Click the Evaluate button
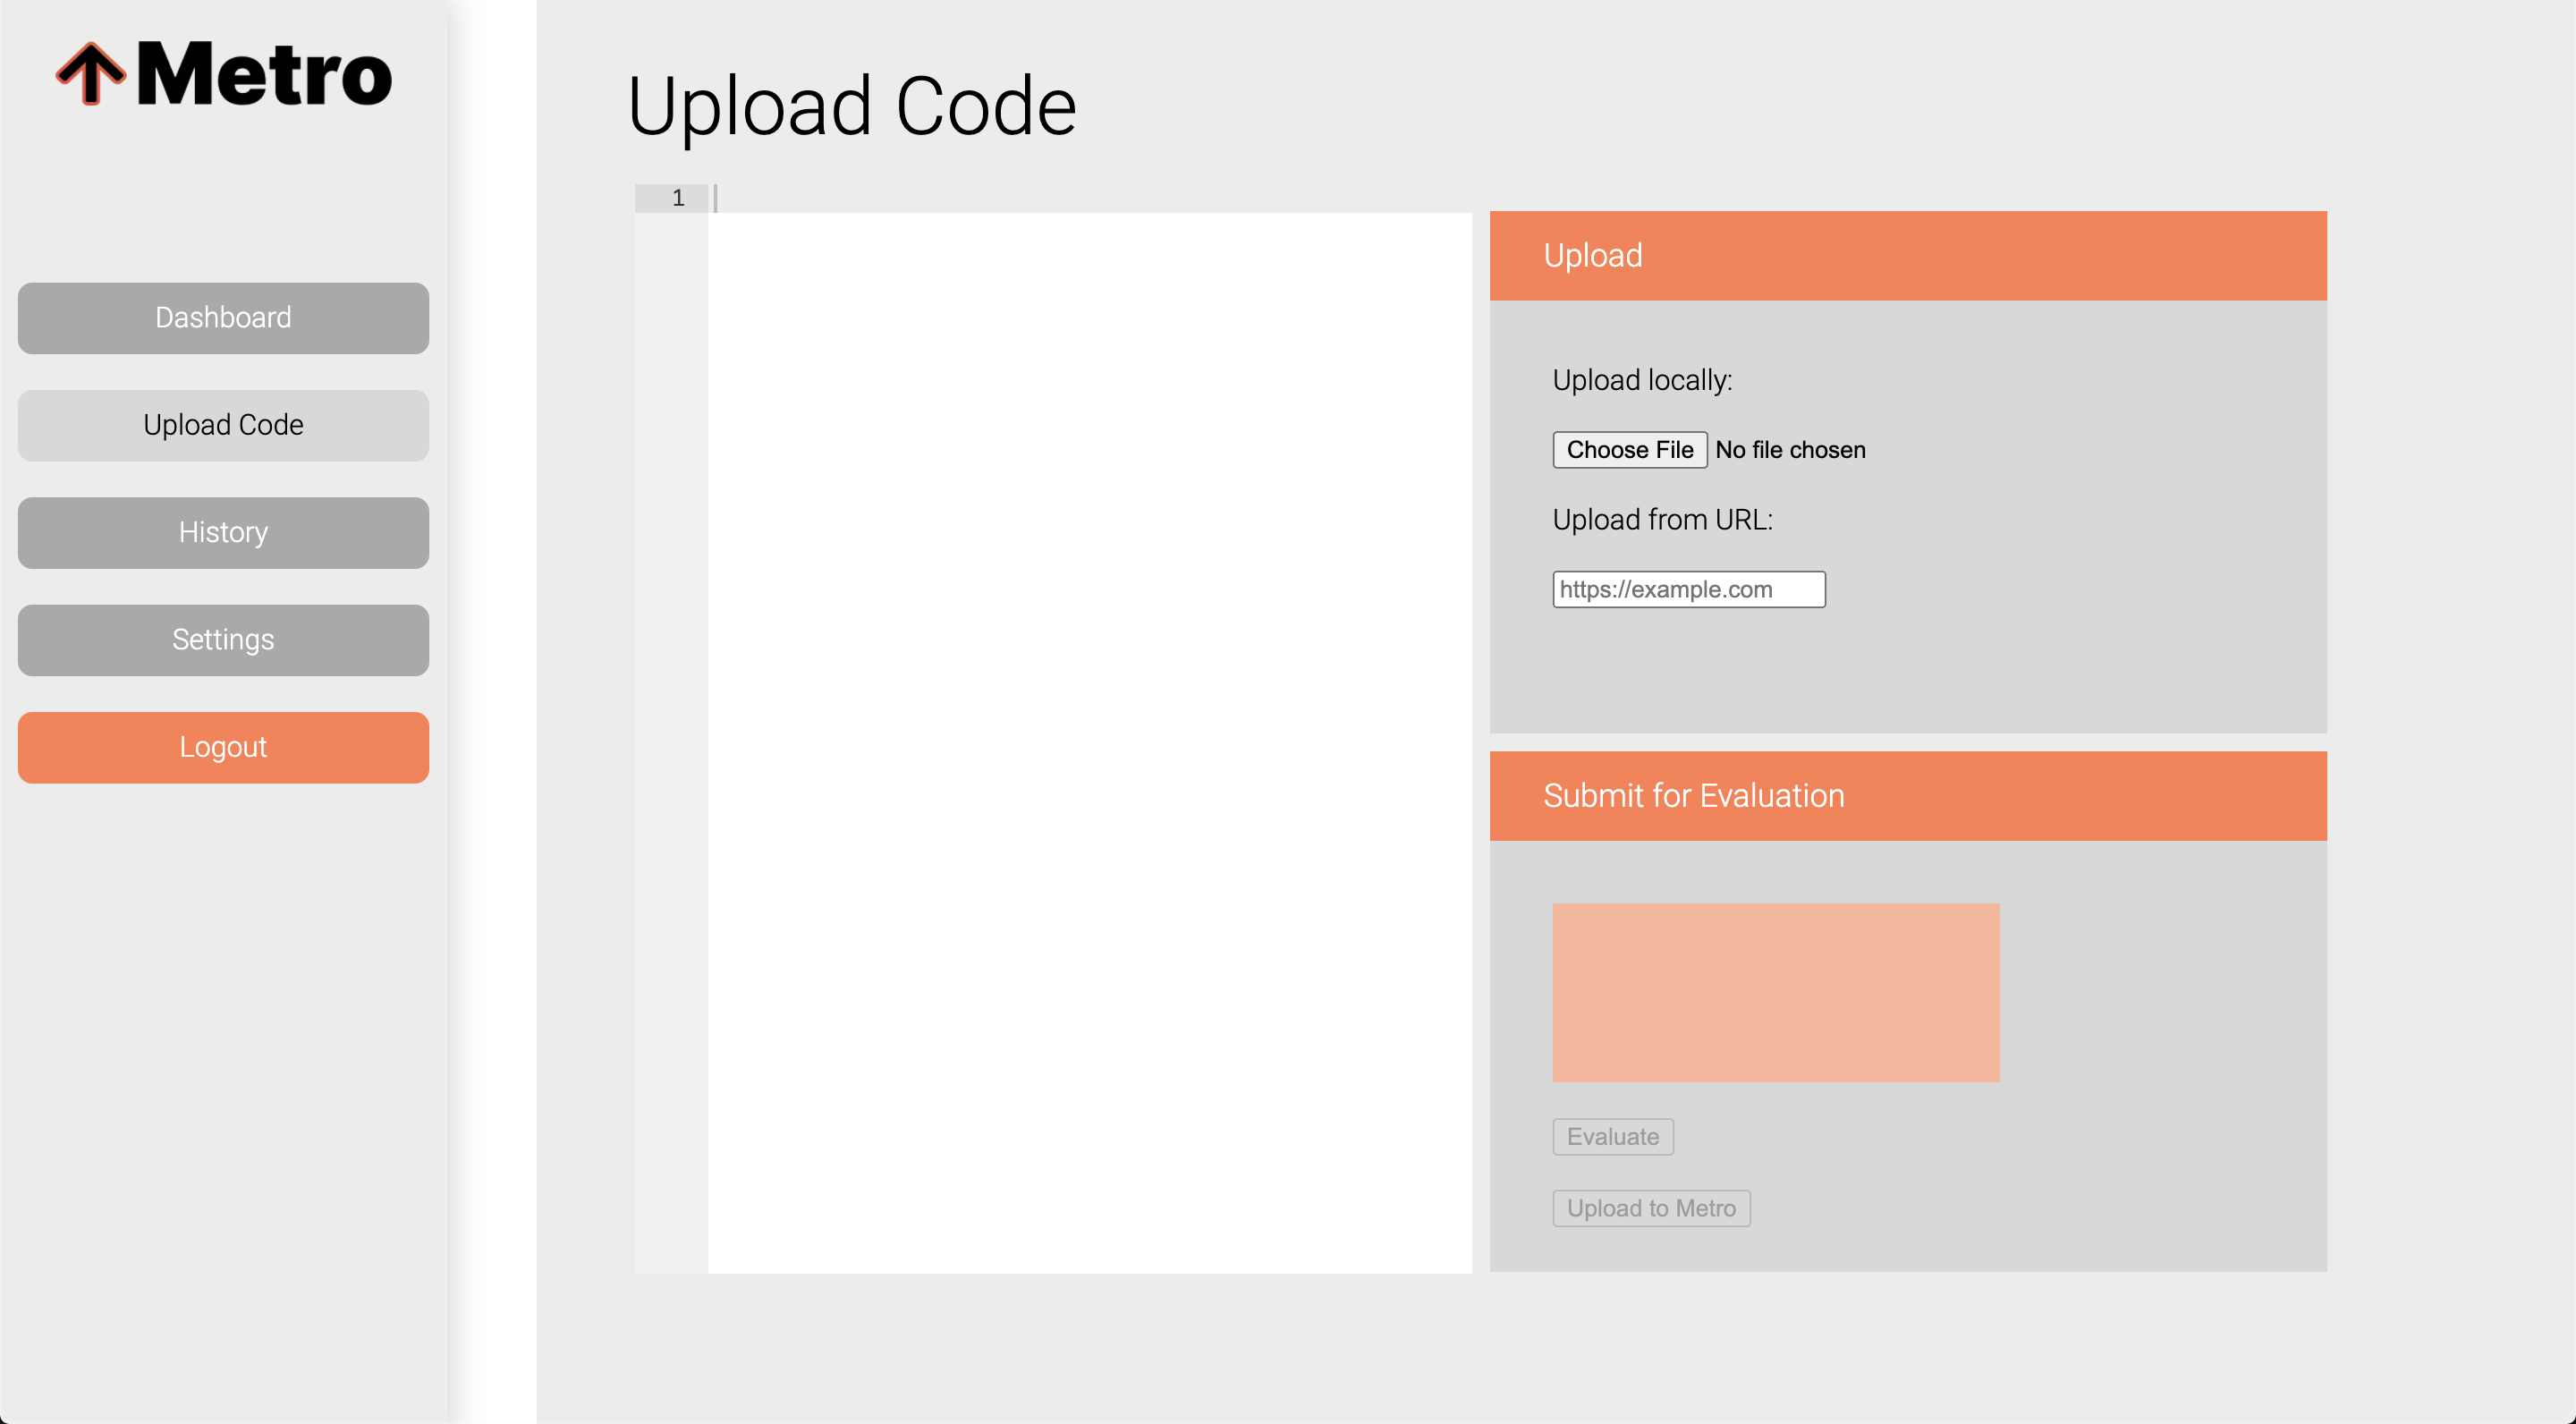The width and height of the screenshot is (2576, 1424). click(x=1612, y=1137)
